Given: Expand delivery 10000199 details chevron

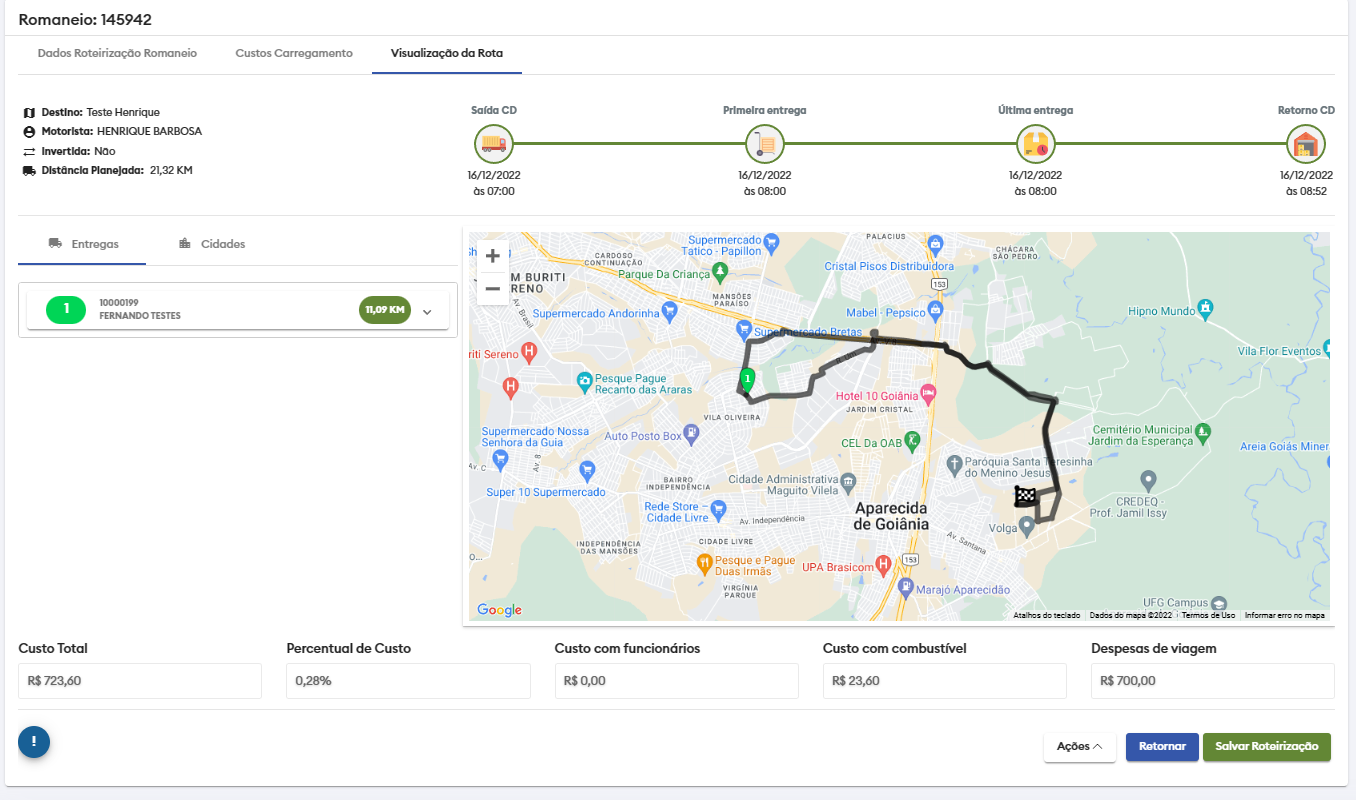Looking at the screenshot, I should (427, 312).
